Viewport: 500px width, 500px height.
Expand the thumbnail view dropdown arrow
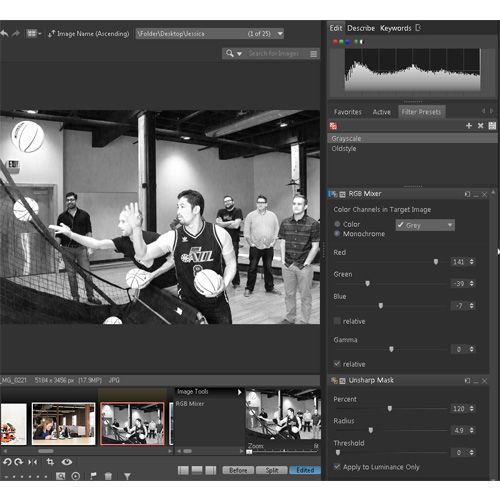pos(40,34)
